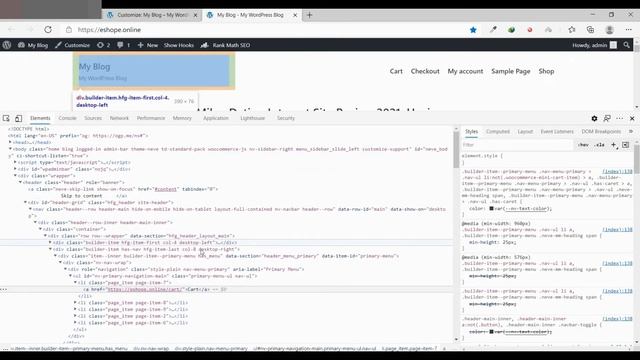View site information lock icon
The height and width of the screenshot is (360, 640).
click(x=69, y=30)
